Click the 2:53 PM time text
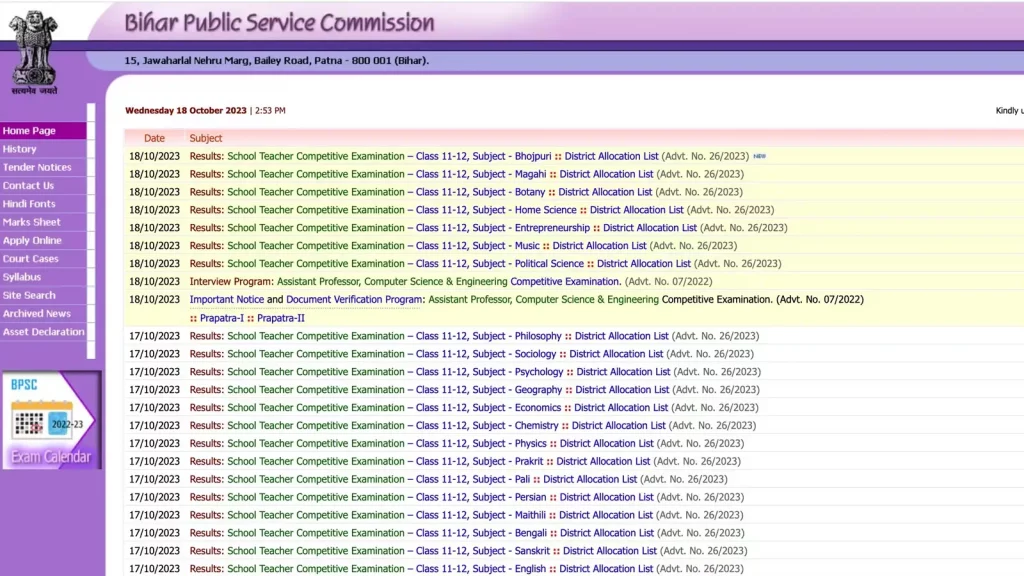Screen dimensions: 1024x576 point(270,110)
